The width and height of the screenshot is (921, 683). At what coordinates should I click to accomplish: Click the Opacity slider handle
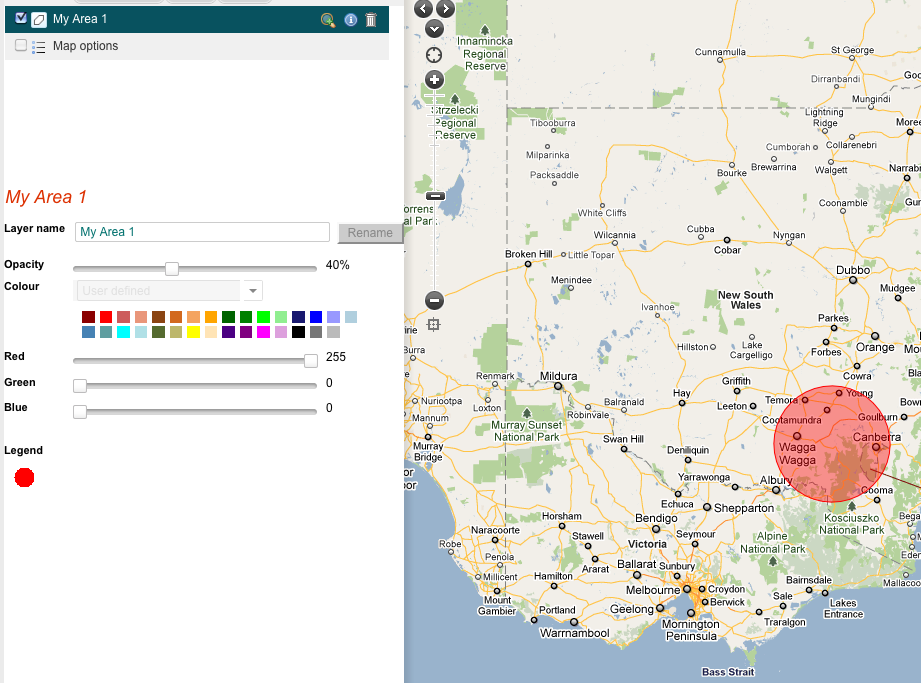[172, 268]
